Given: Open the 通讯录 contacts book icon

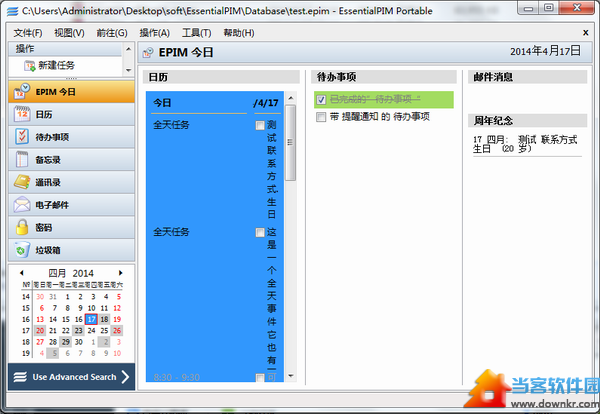Looking at the screenshot, I should (x=22, y=182).
